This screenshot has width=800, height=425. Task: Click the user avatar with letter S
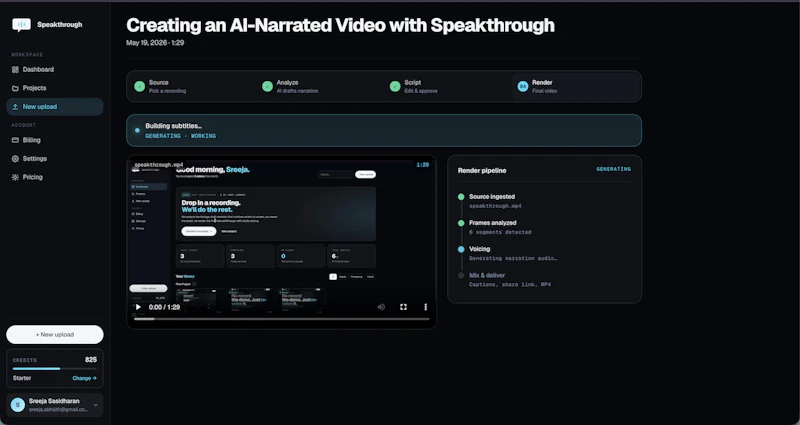coord(18,405)
